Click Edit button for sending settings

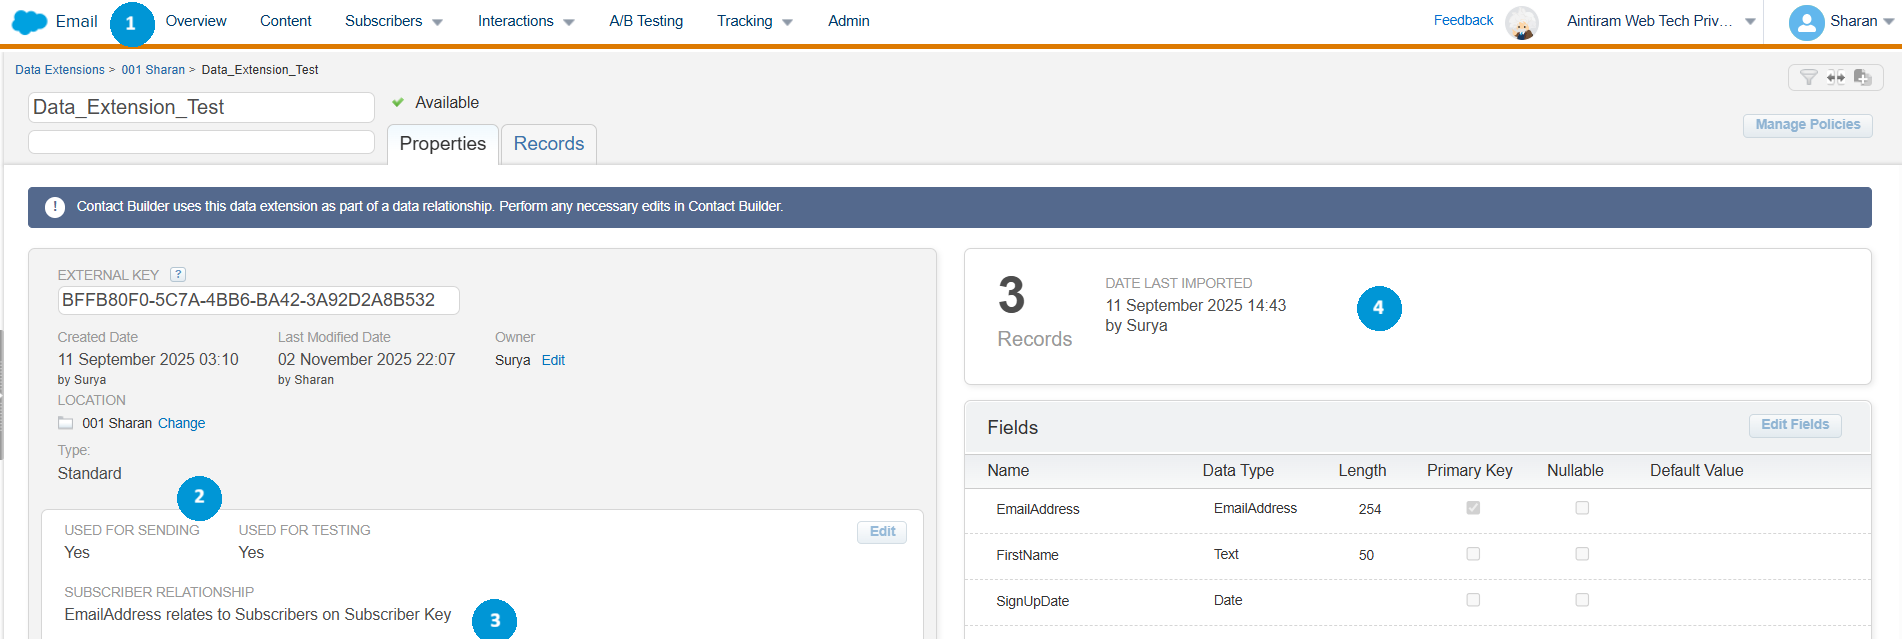pos(882,532)
